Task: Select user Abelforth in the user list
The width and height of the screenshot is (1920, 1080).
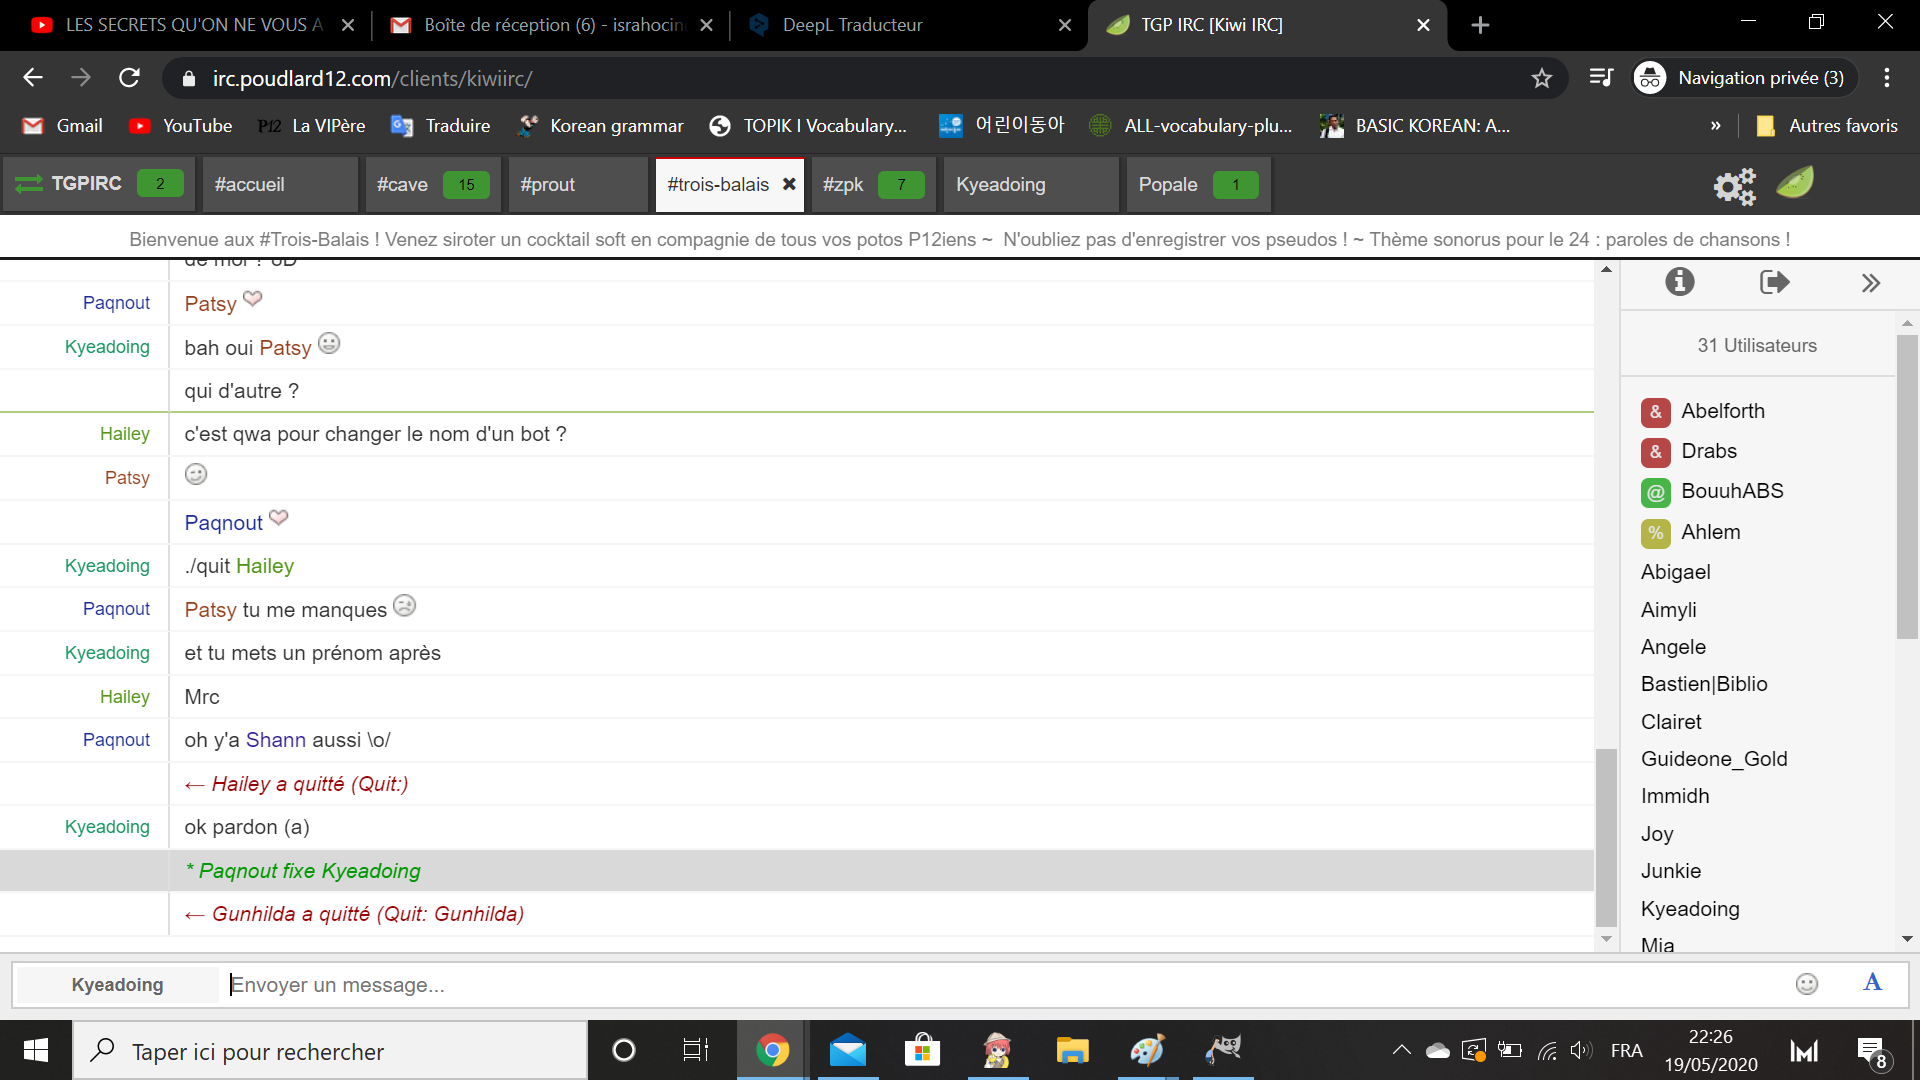Action: 1722,411
